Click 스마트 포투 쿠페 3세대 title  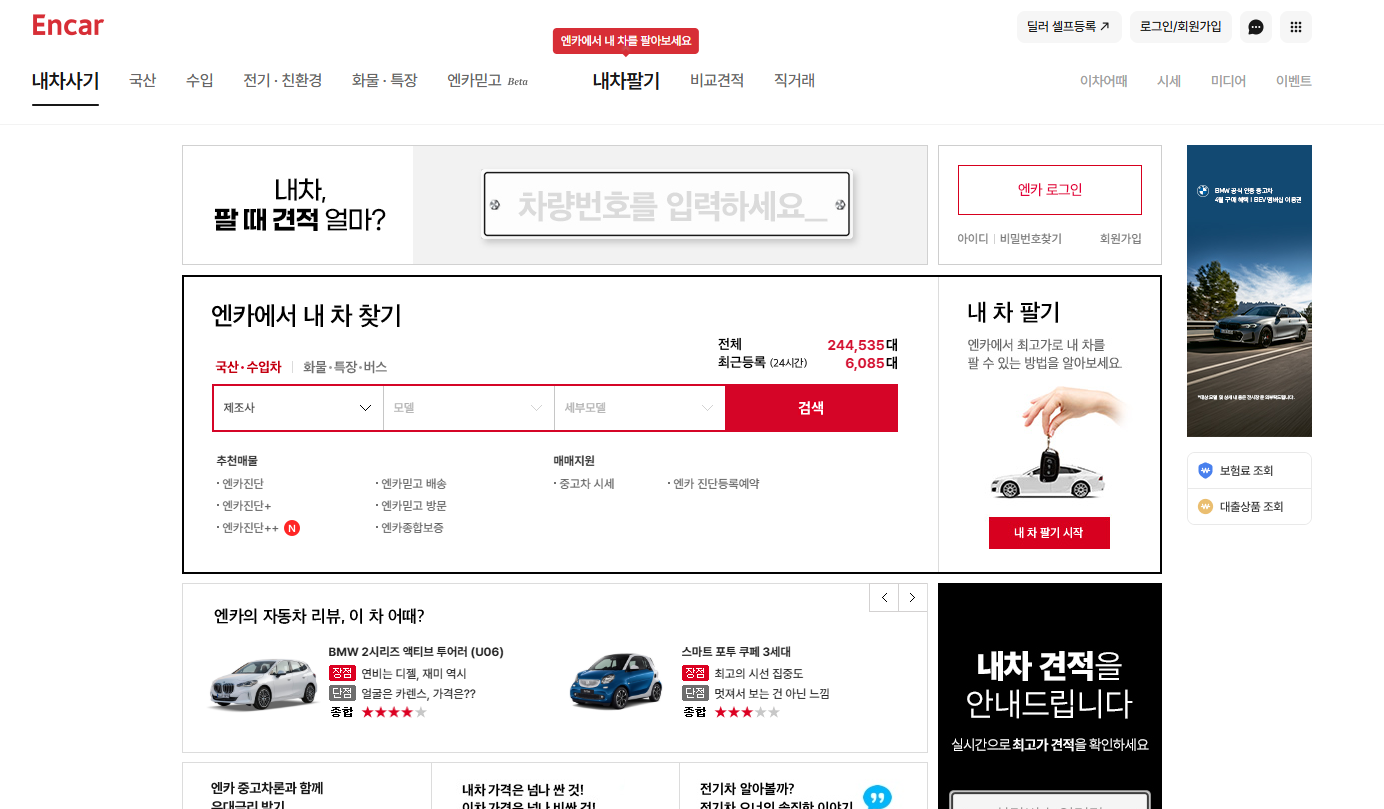click(736, 652)
